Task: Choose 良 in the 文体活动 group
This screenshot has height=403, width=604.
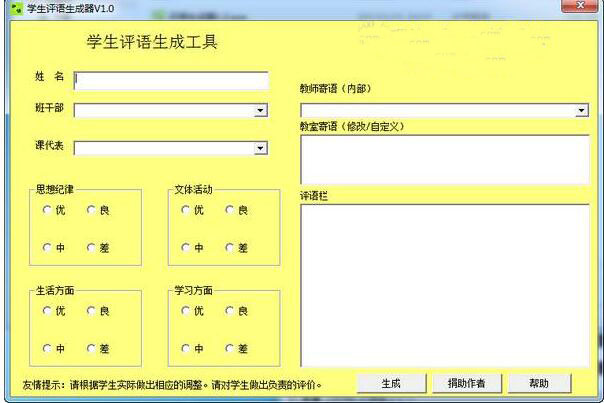Action: (229, 210)
